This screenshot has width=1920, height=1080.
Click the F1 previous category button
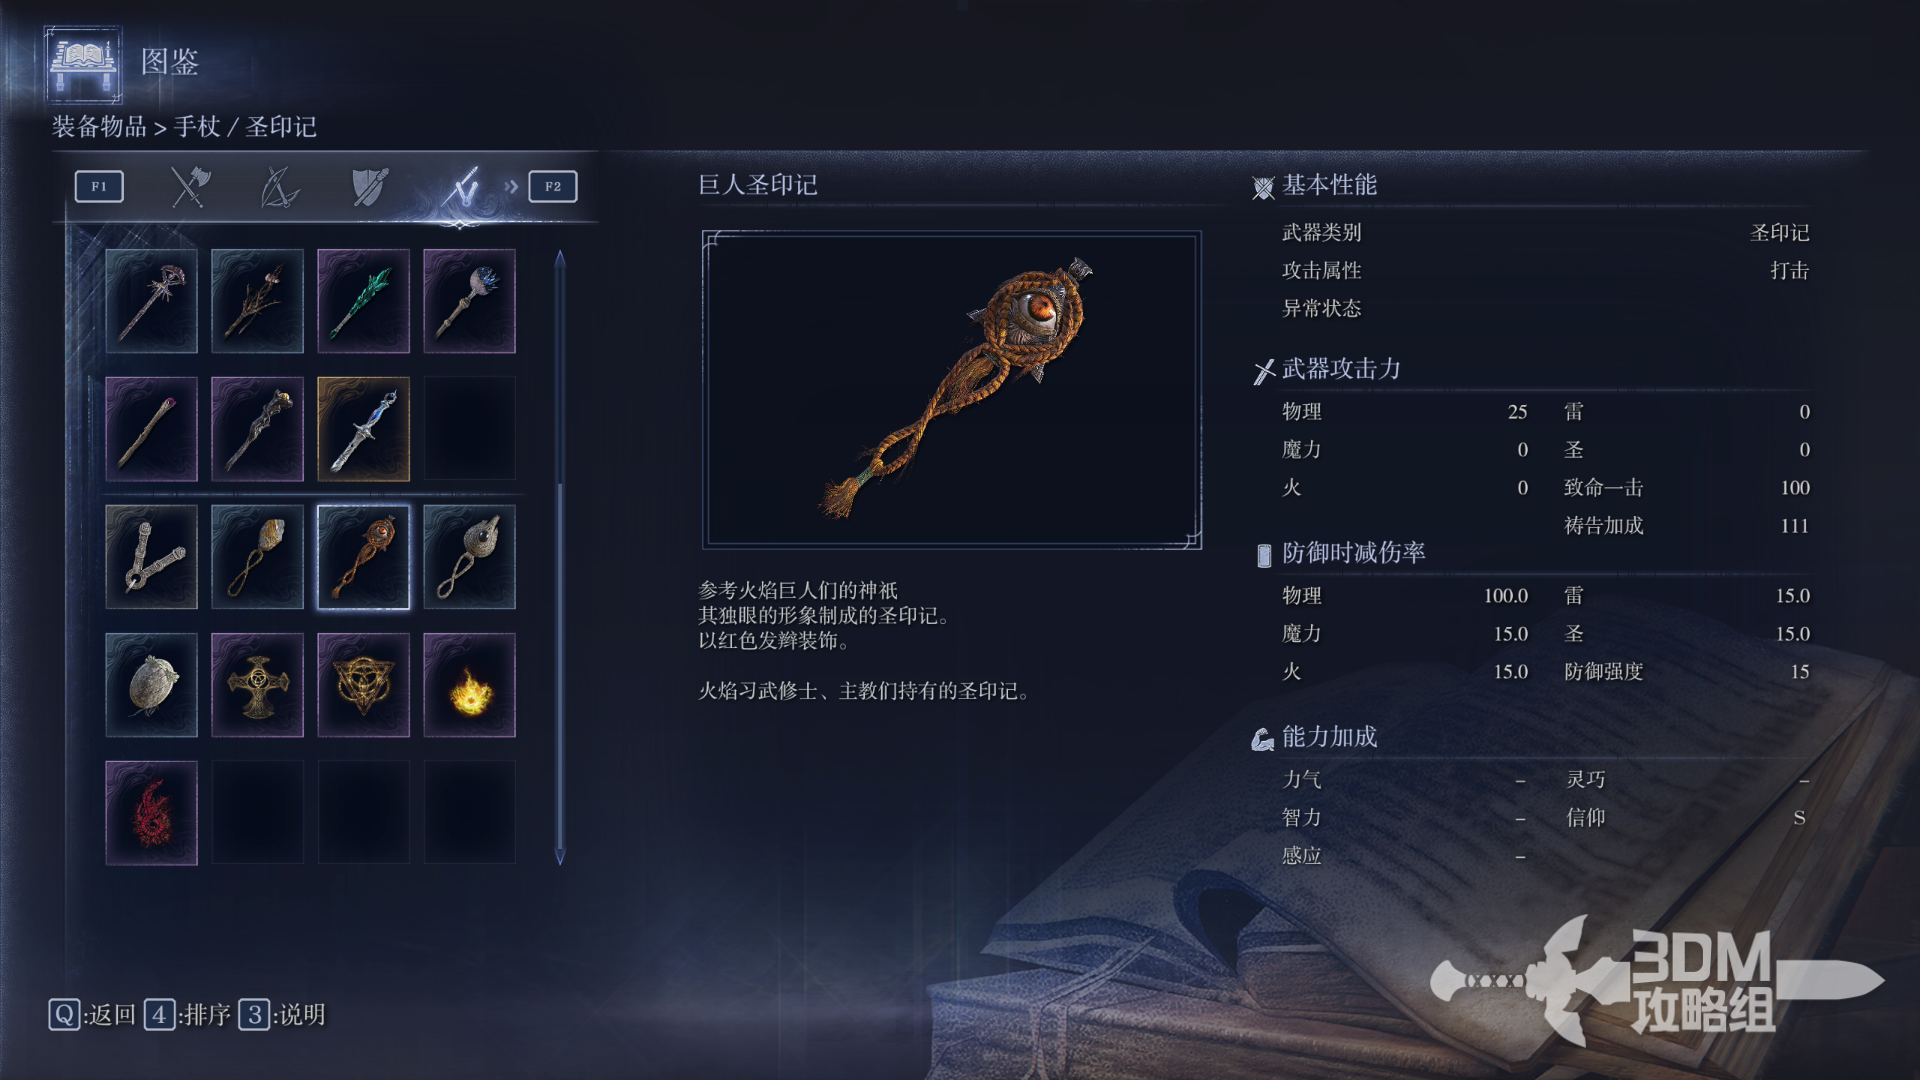tap(99, 187)
